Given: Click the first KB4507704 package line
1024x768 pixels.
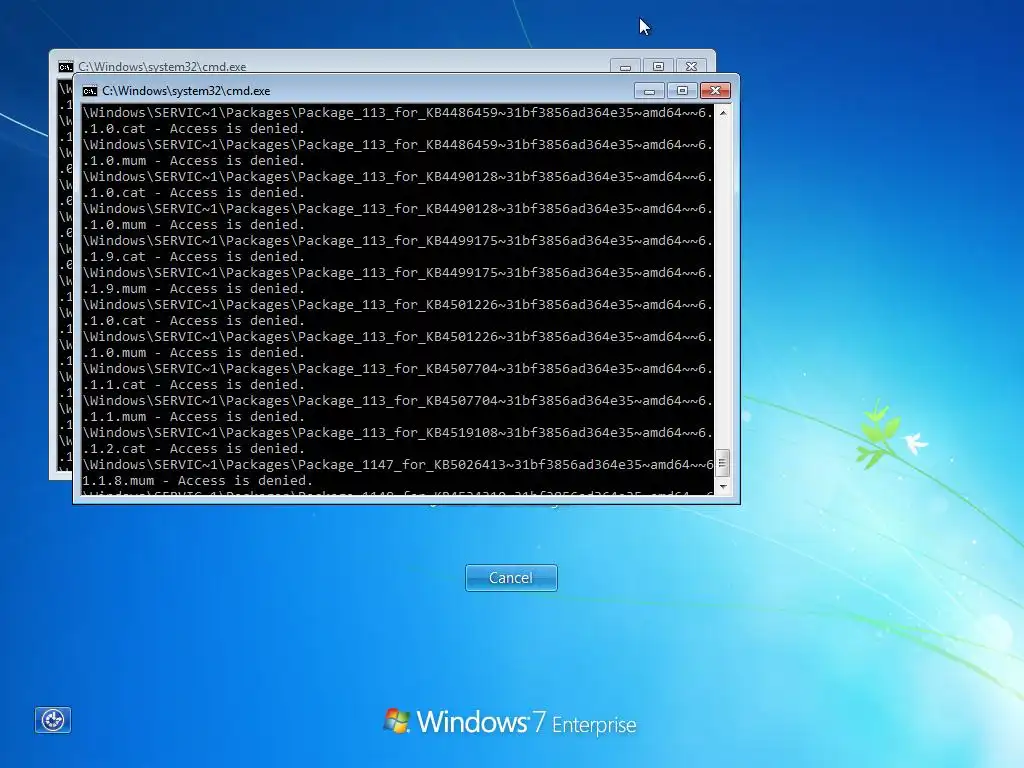Looking at the screenshot, I should [x=398, y=368].
